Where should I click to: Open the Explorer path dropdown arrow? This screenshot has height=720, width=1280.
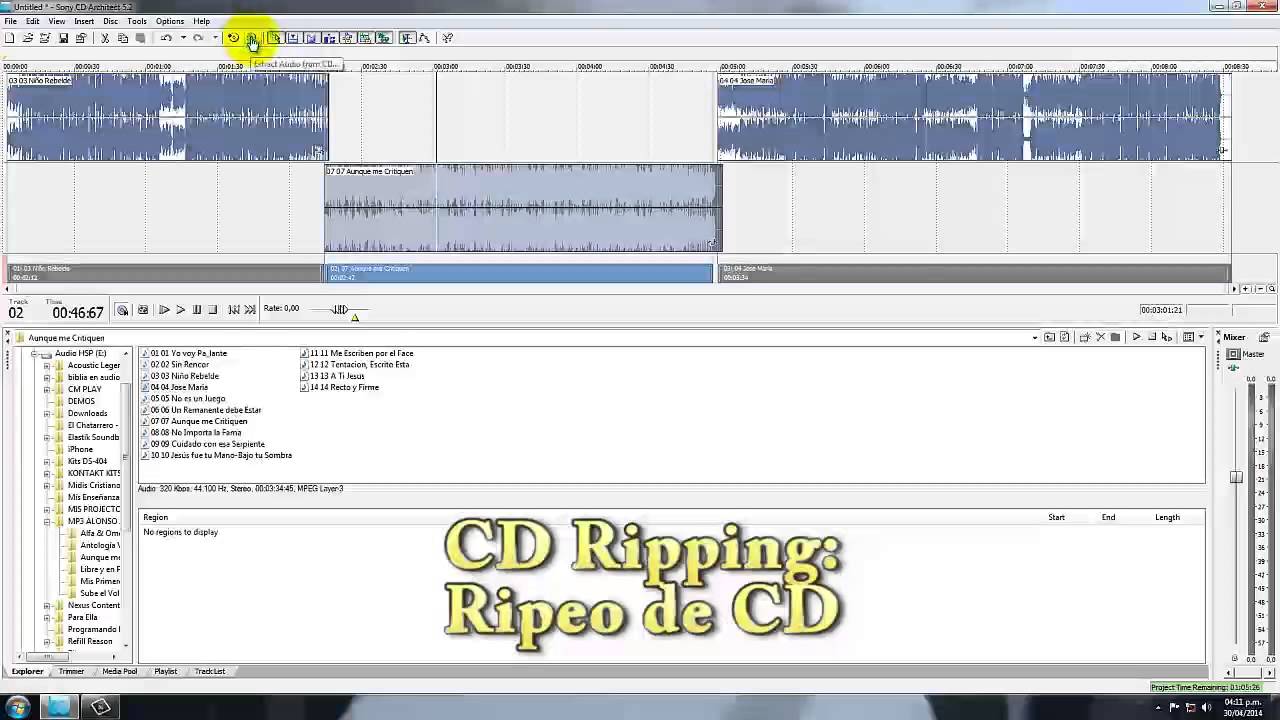click(1035, 338)
